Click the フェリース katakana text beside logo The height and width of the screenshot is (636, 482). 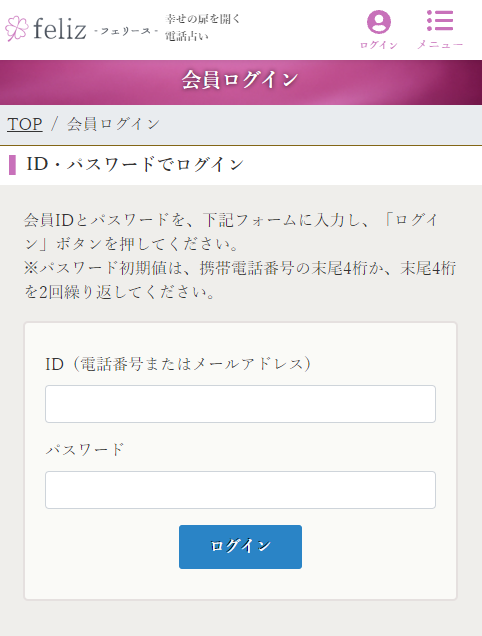click(x=126, y=31)
